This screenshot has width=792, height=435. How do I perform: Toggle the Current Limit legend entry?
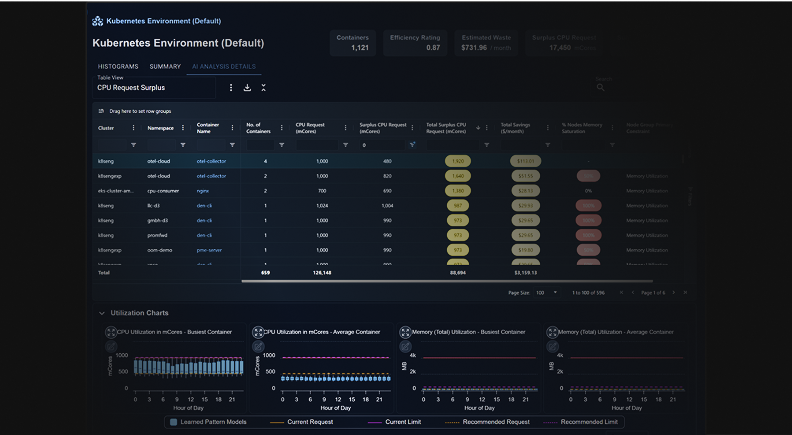394,422
